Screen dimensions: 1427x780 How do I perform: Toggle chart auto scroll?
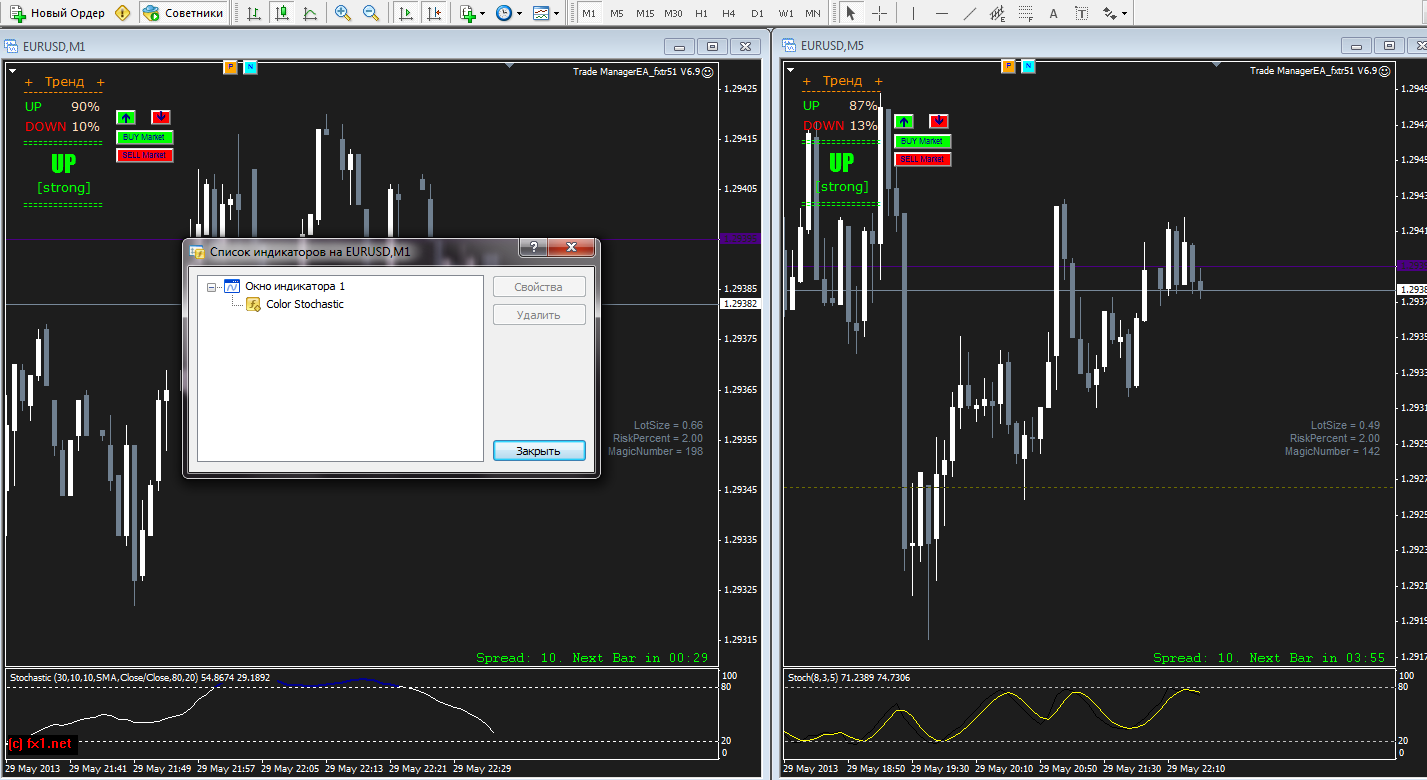point(405,13)
